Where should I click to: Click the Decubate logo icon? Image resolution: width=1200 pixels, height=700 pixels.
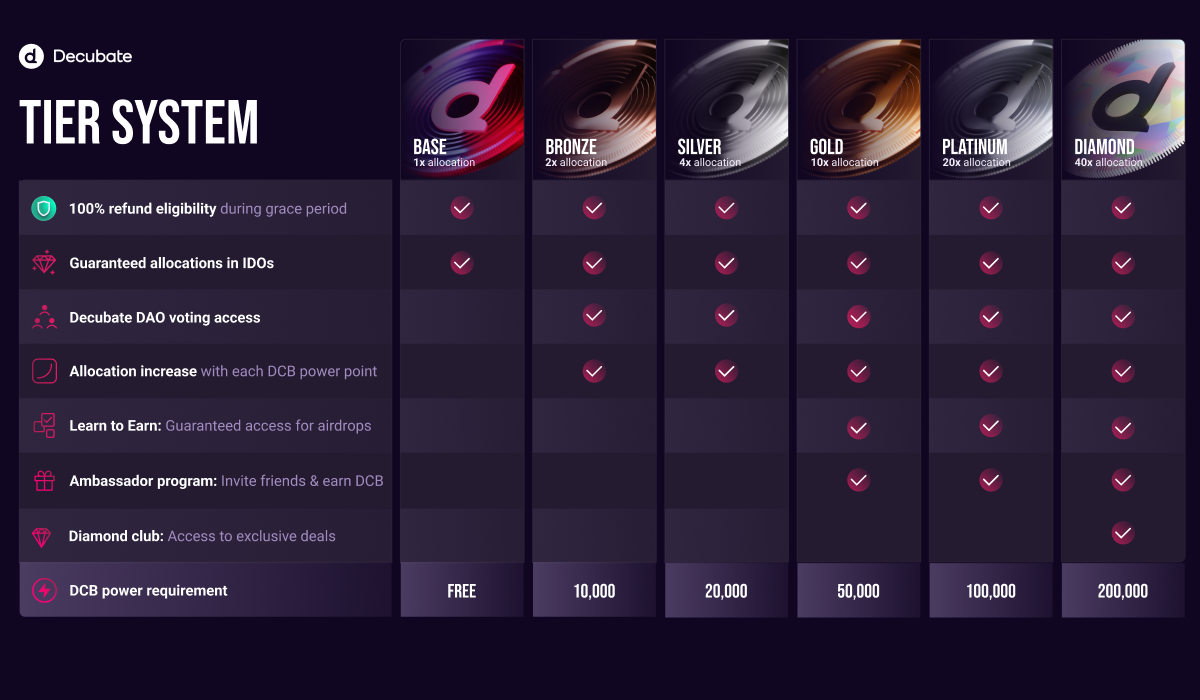click(31, 56)
